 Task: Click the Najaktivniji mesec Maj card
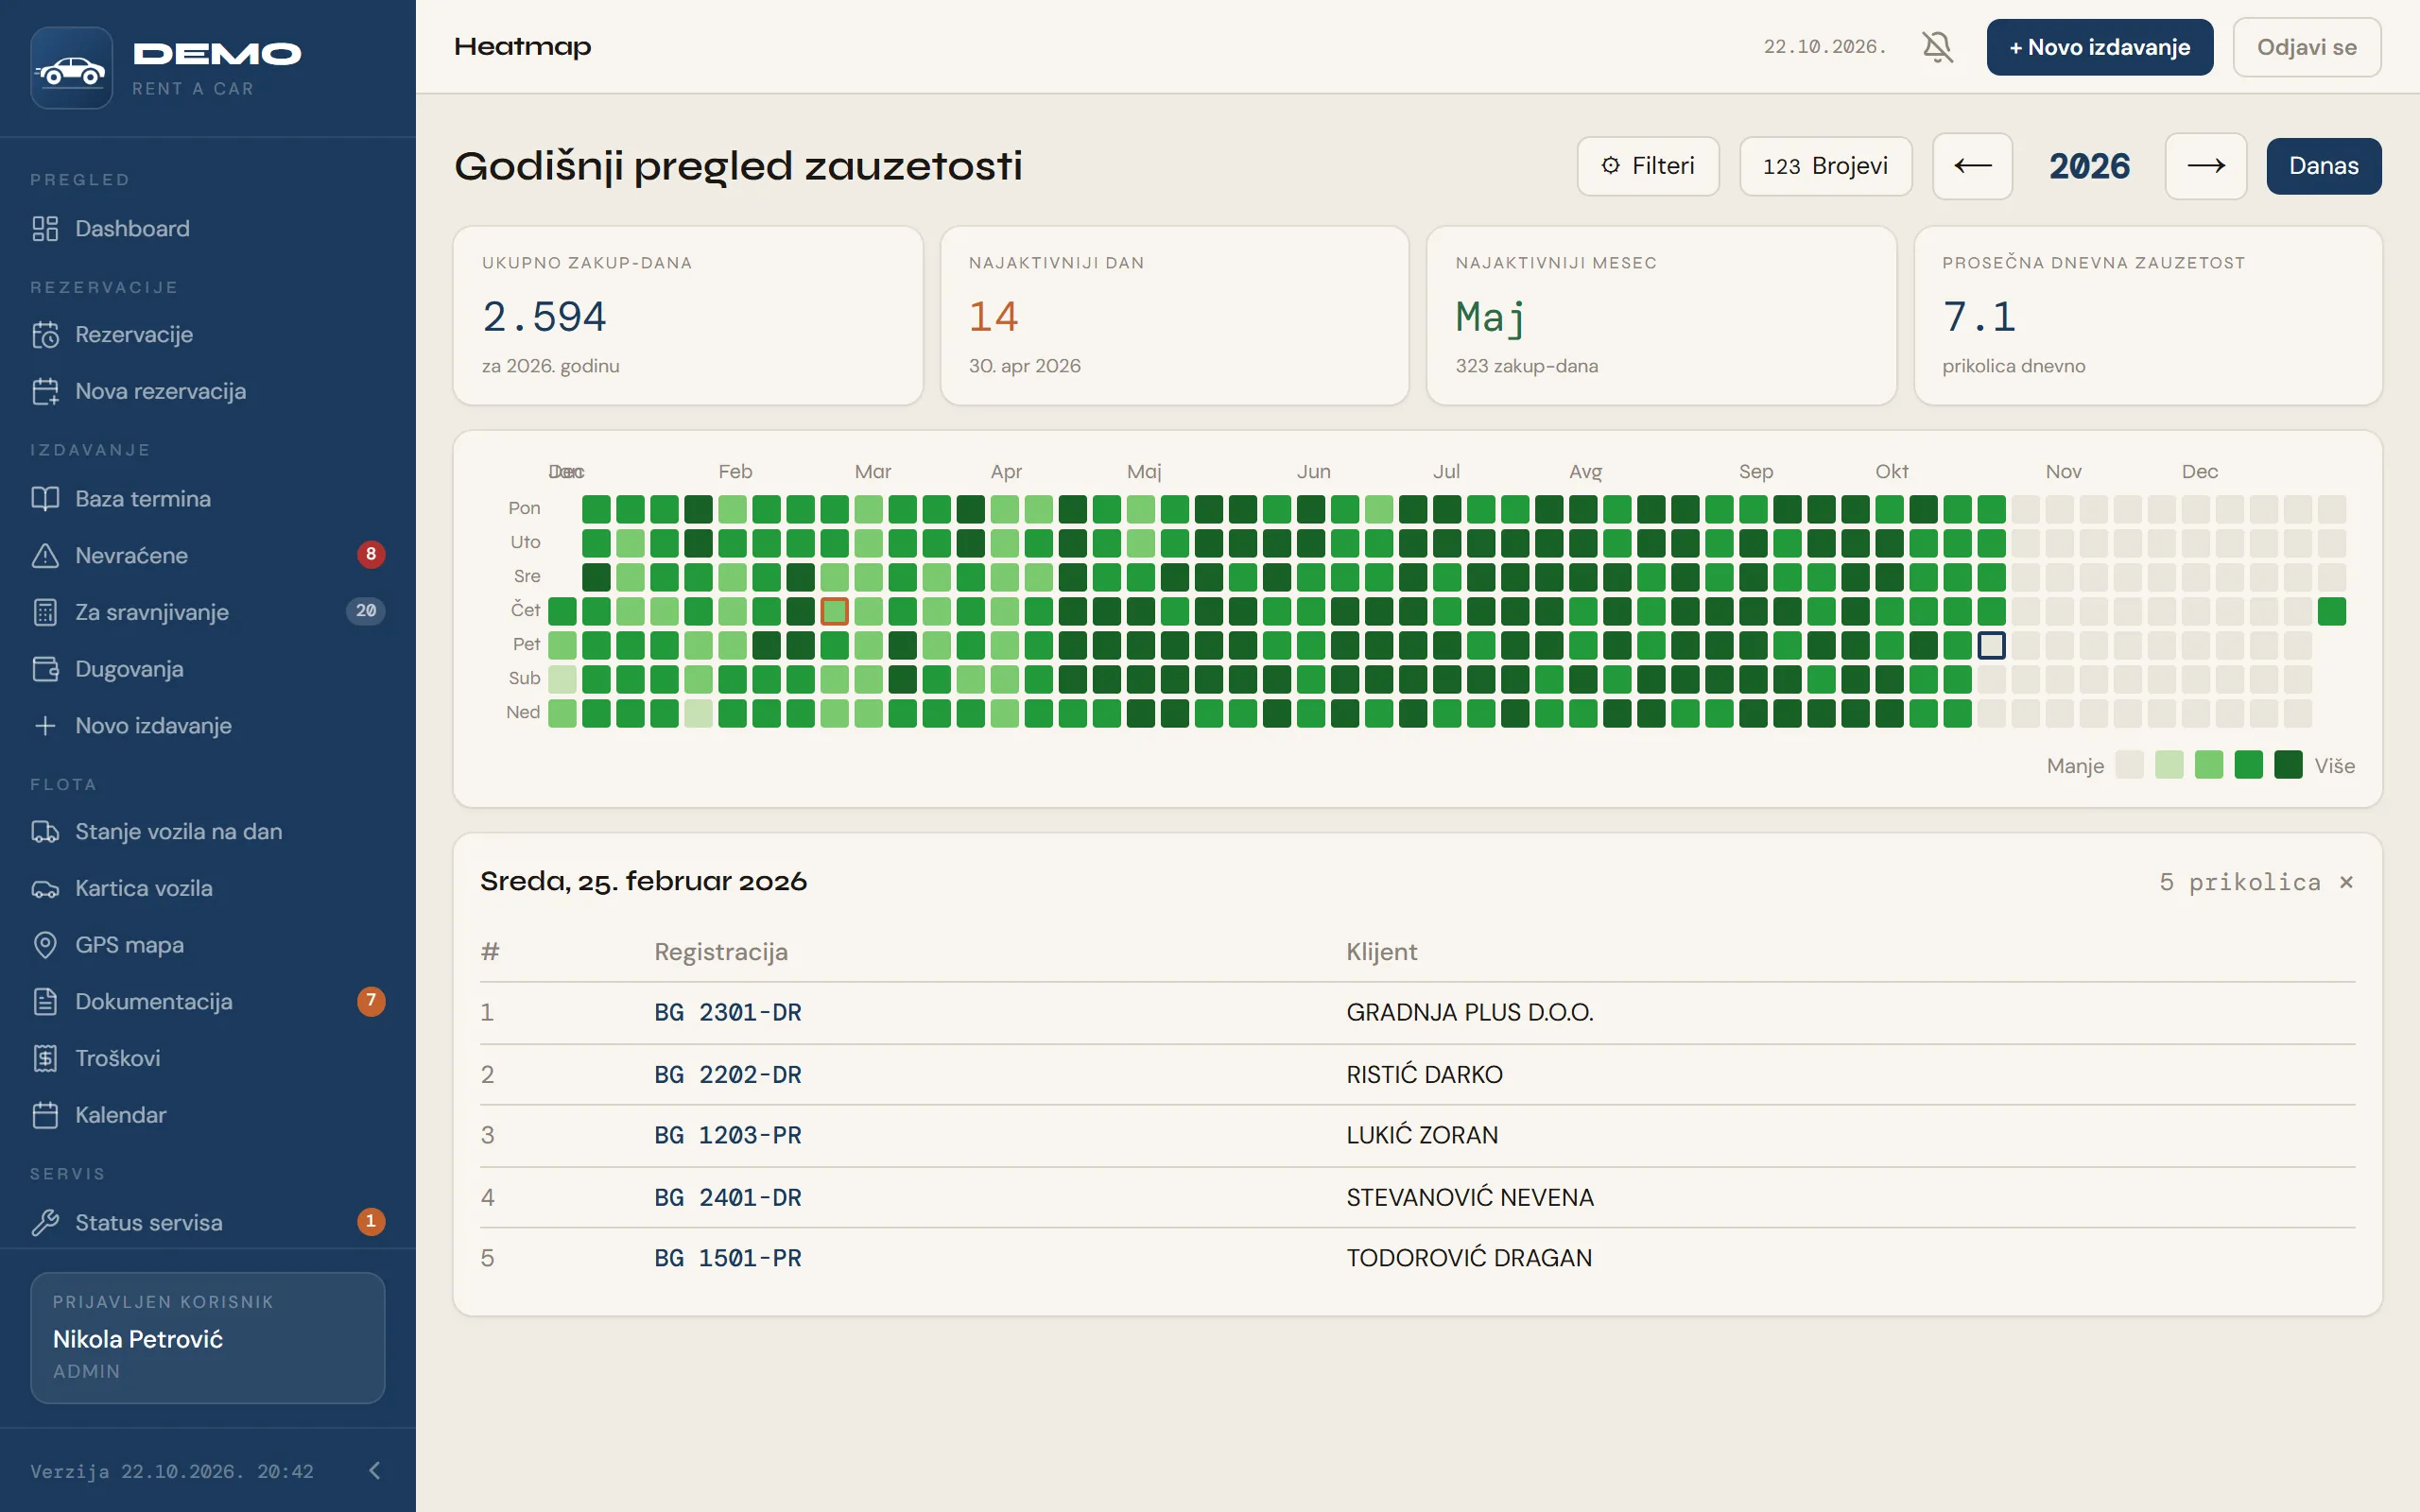(x=1661, y=315)
